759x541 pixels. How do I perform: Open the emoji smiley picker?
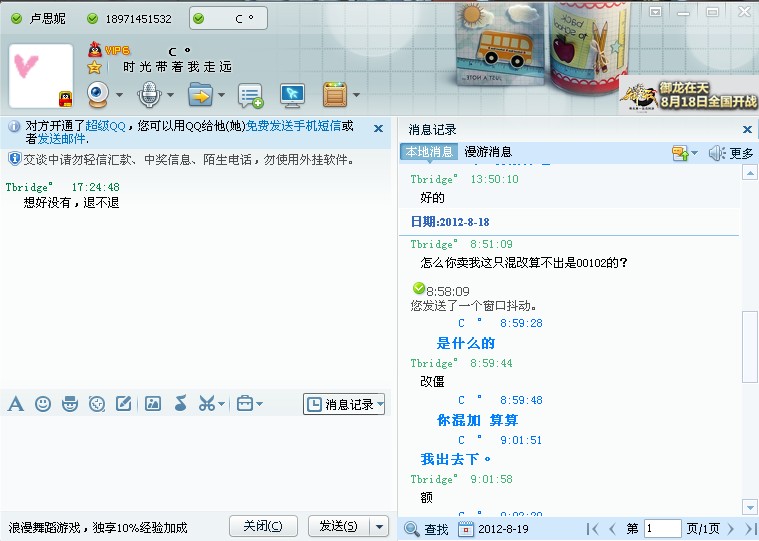point(43,404)
